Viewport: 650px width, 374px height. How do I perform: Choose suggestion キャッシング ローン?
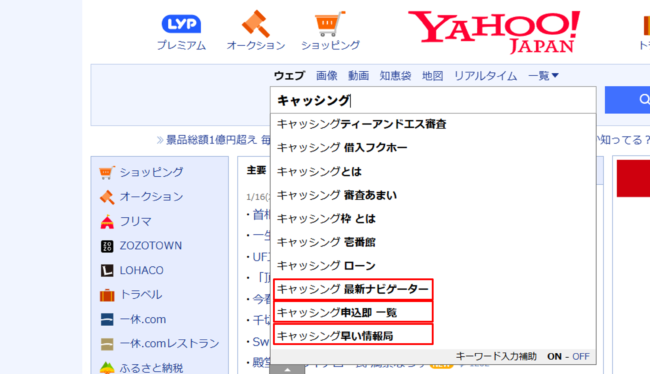[433, 265]
